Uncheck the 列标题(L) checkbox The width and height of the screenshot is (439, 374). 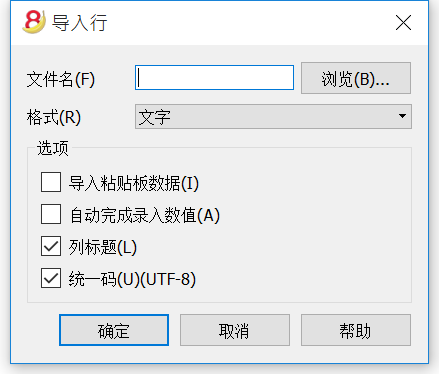point(51,246)
